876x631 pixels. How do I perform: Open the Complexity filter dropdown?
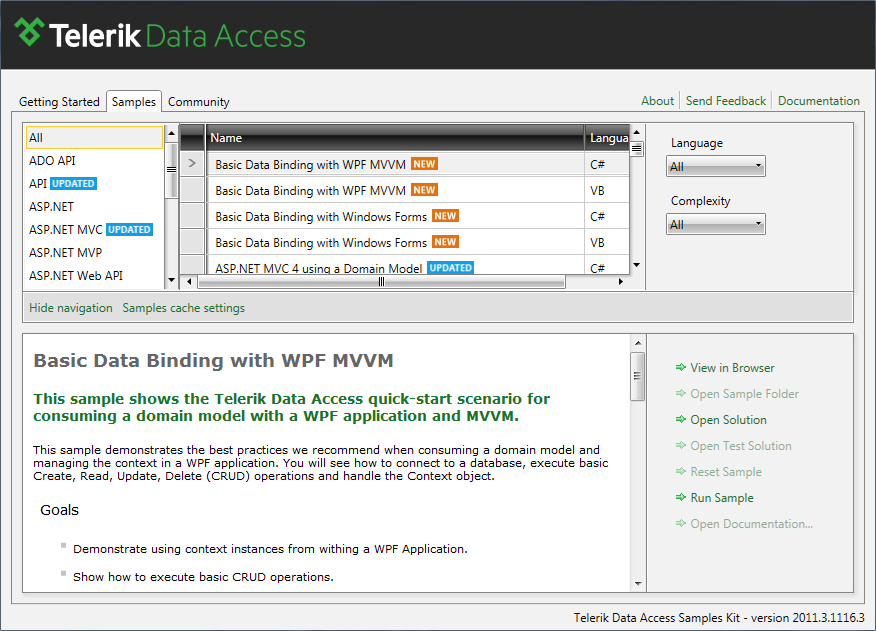coord(715,225)
